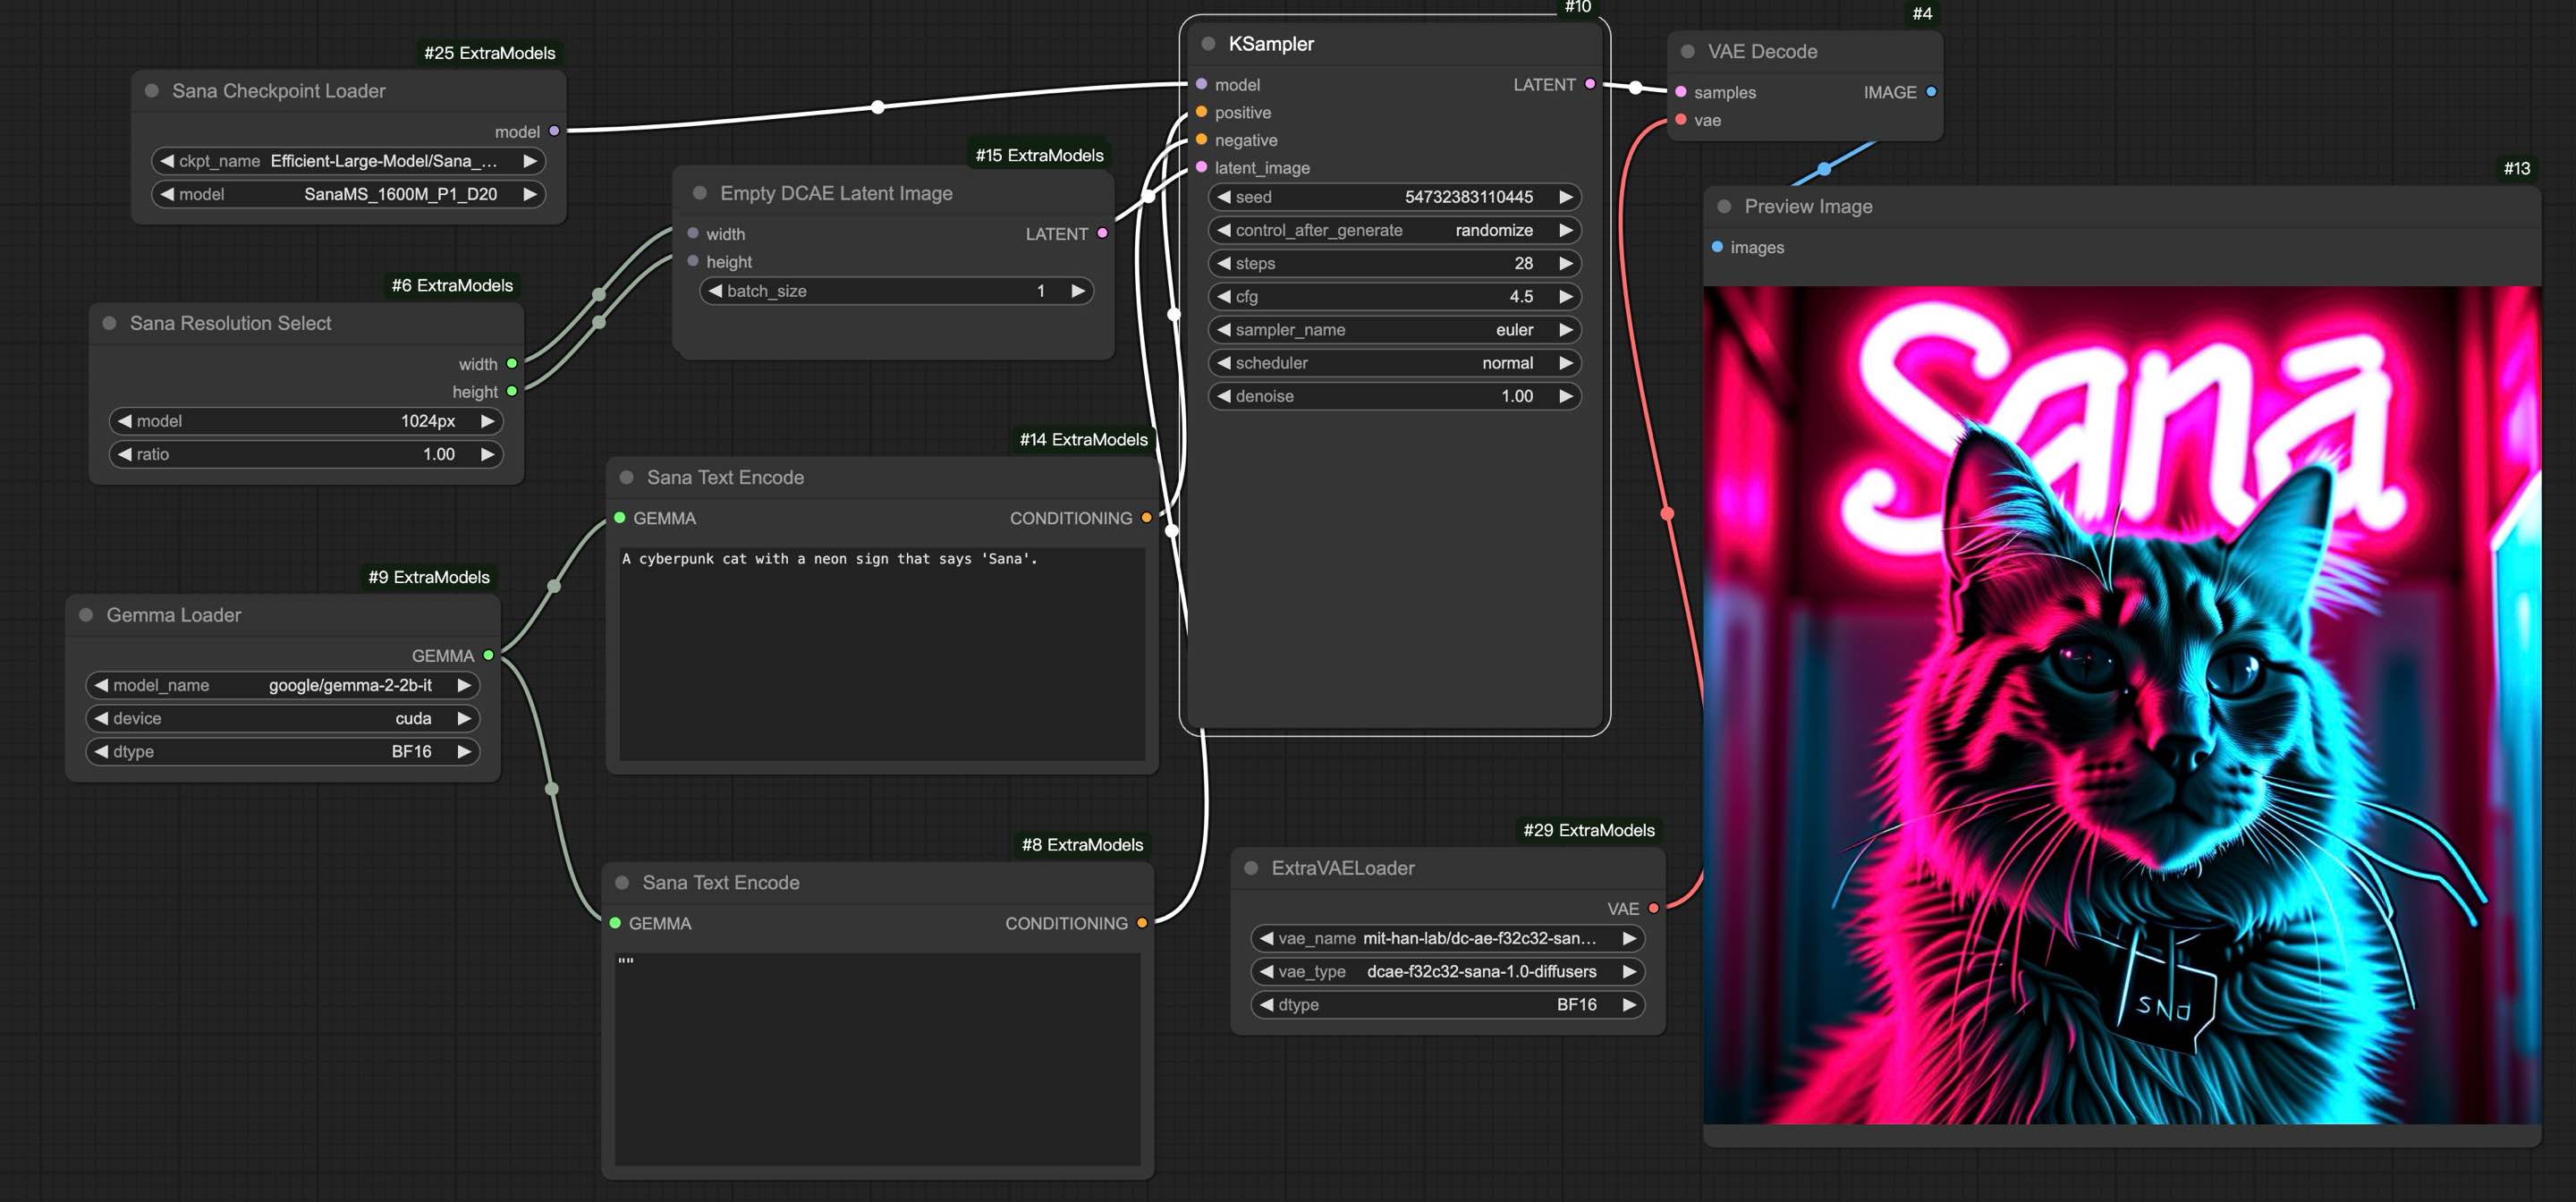Click the Sana Resolution Select width output
This screenshot has height=1202, width=2576.
512,364
